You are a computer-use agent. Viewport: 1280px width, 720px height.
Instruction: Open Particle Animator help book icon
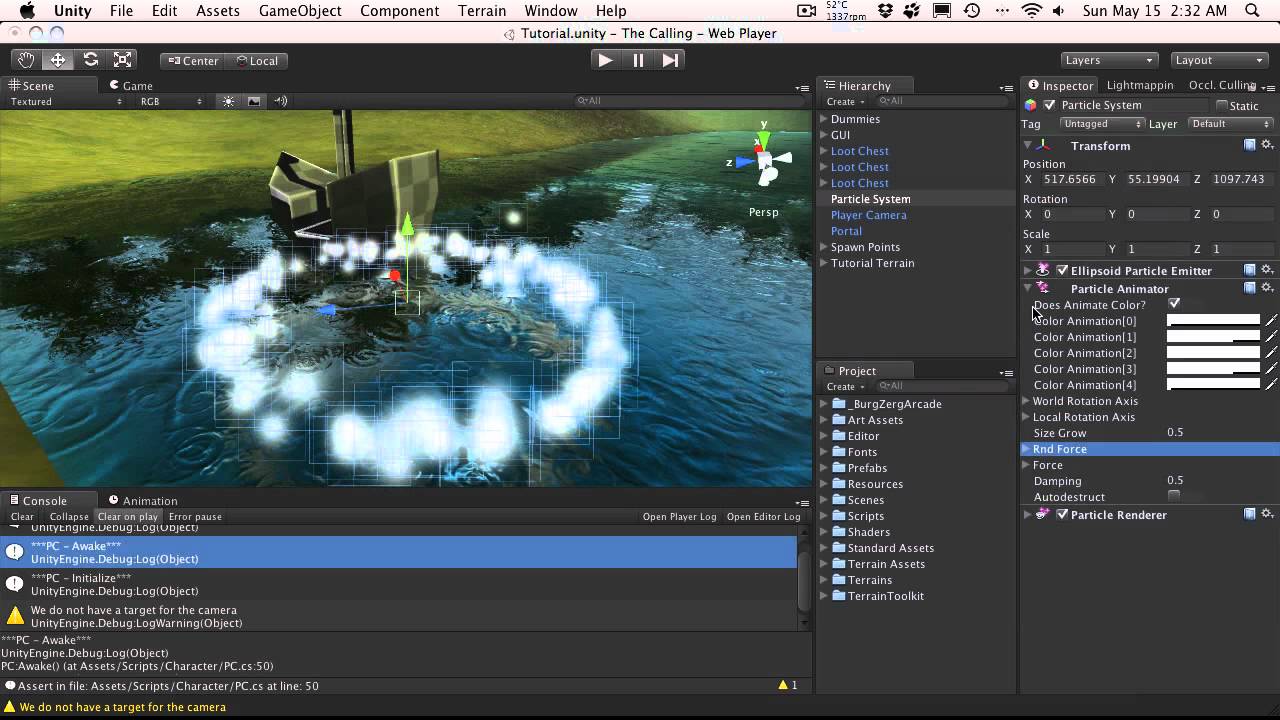click(x=1250, y=288)
